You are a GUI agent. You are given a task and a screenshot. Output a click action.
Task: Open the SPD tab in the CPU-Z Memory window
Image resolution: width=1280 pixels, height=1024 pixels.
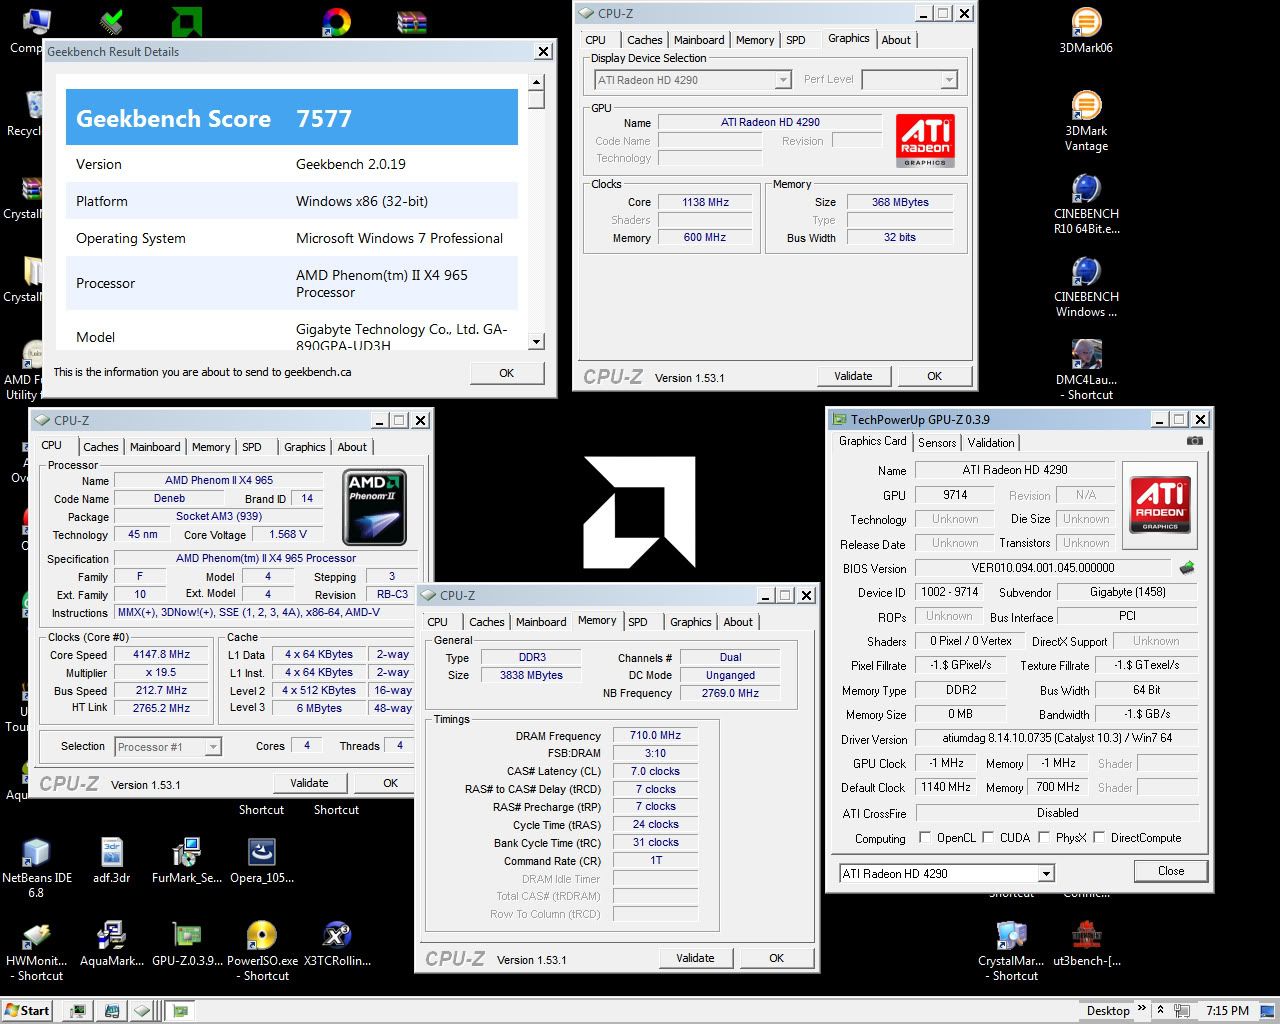(x=638, y=622)
